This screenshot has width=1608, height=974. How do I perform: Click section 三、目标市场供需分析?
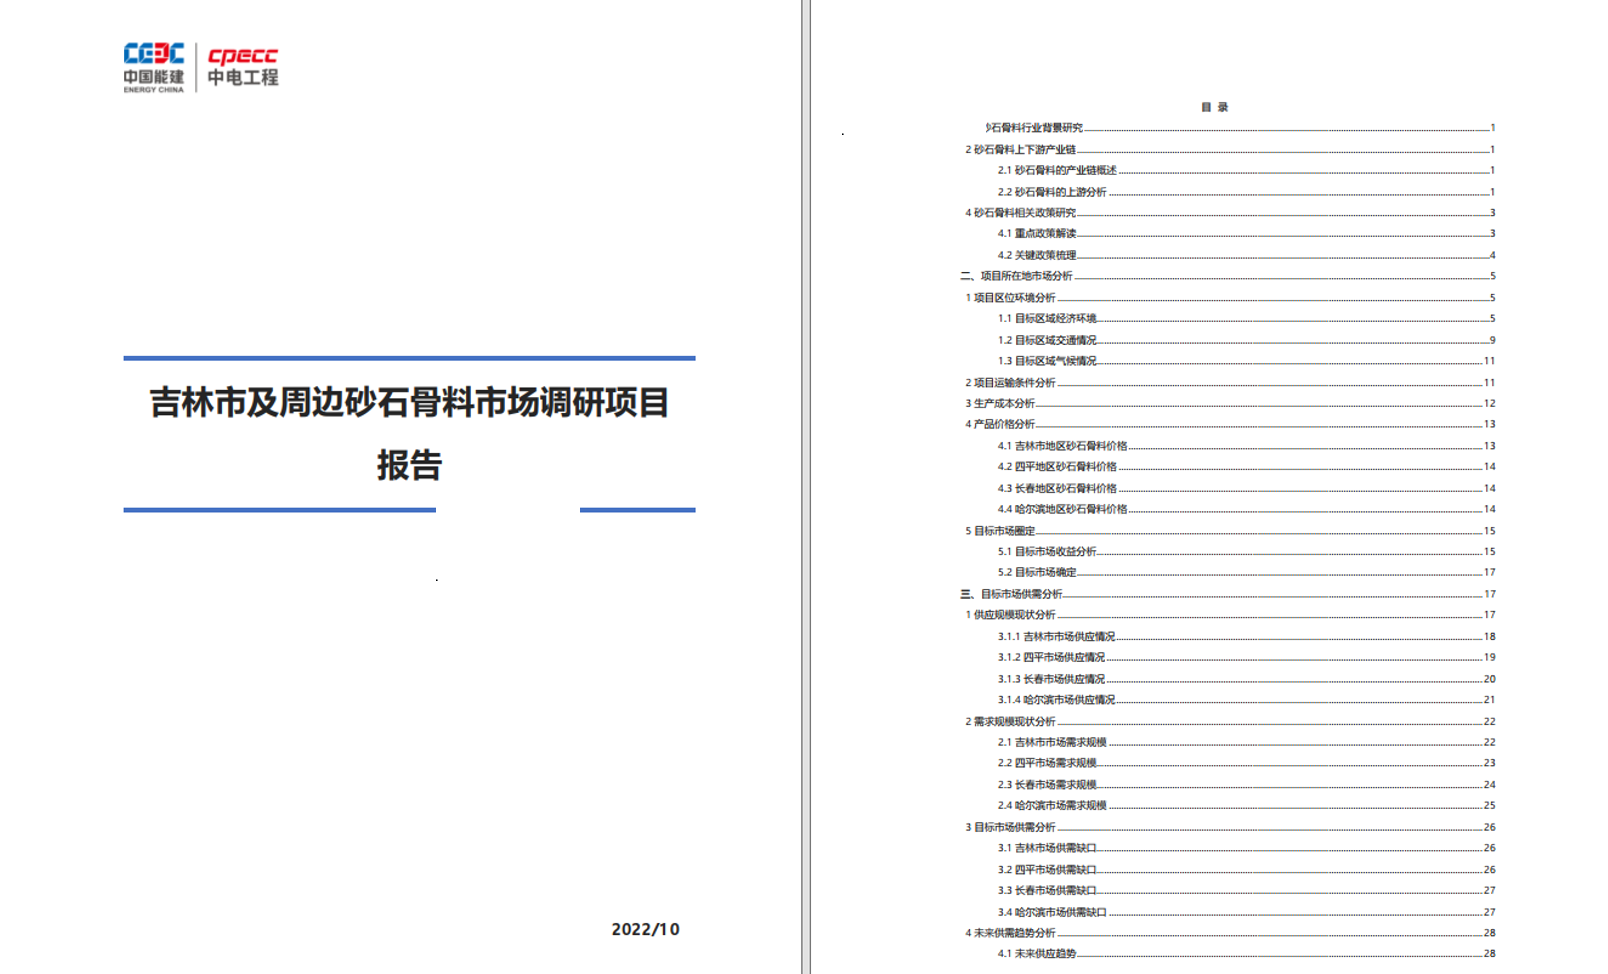1012,594
